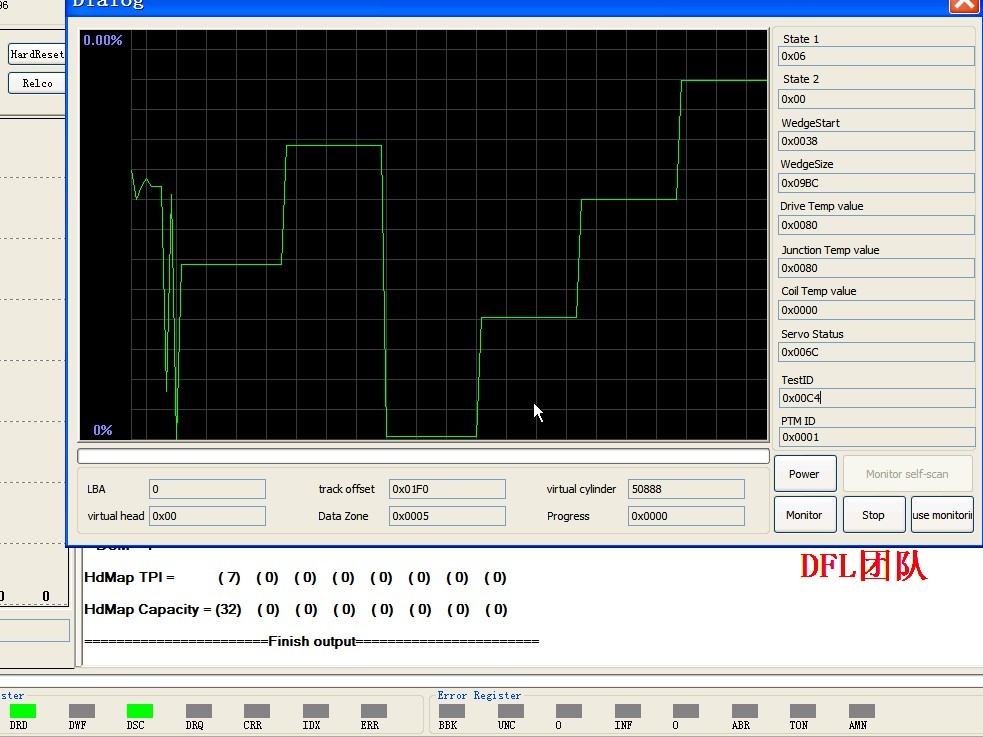
Task: Click the Stop button
Action: (874, 515)
